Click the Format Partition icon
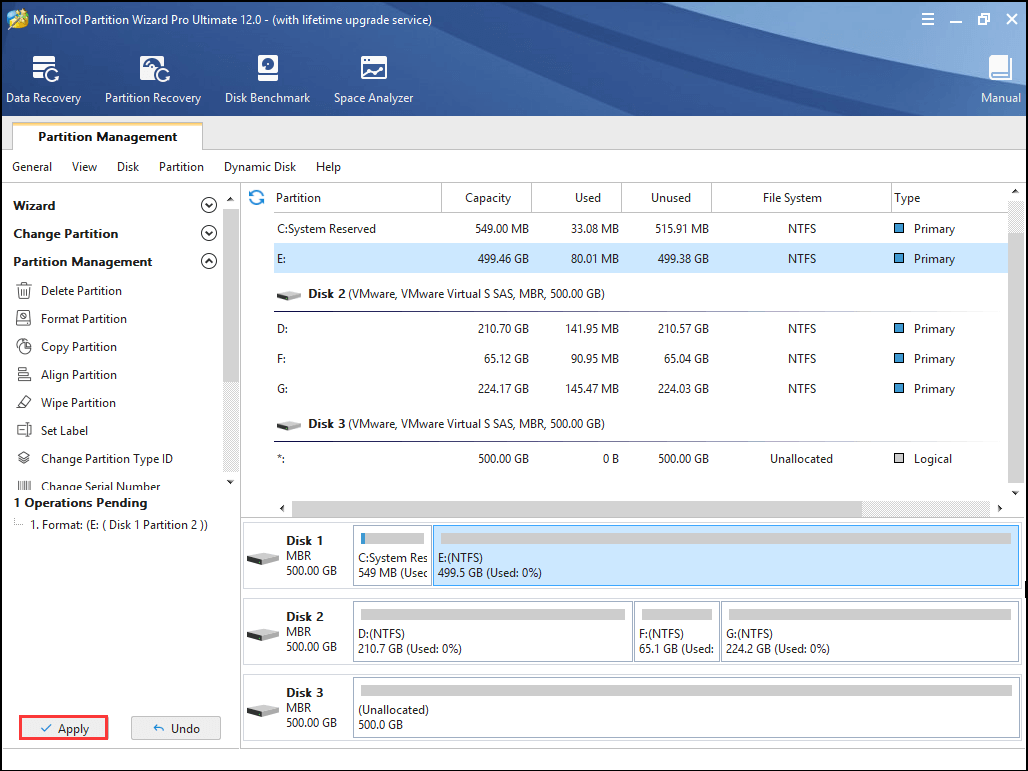This screenshot has width=1028, height=771. pos(24,319)
